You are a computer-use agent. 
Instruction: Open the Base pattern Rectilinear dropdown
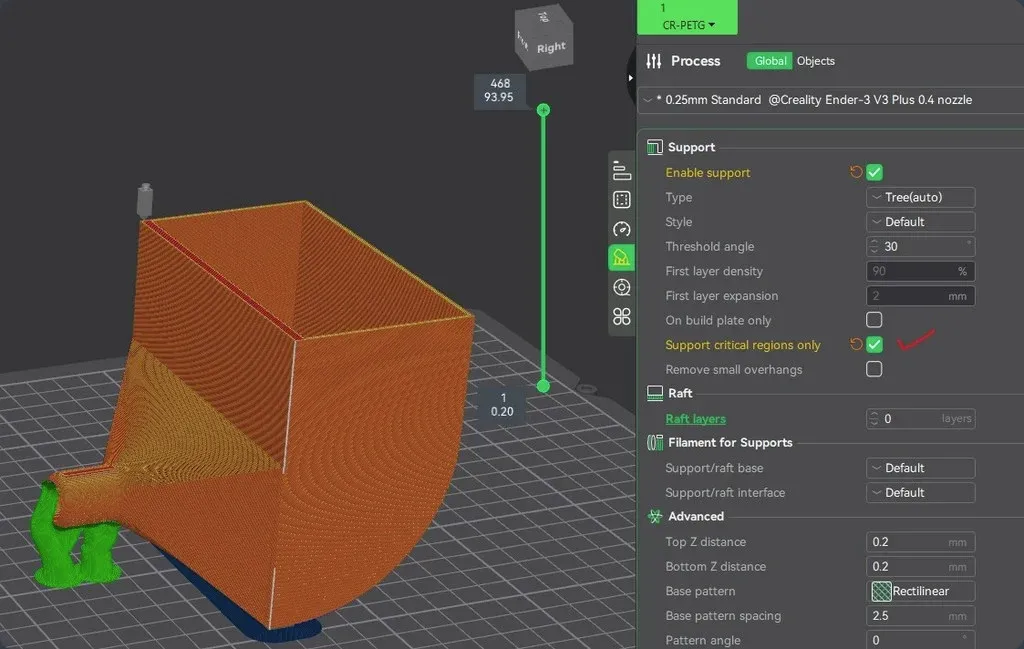[920, 591]
